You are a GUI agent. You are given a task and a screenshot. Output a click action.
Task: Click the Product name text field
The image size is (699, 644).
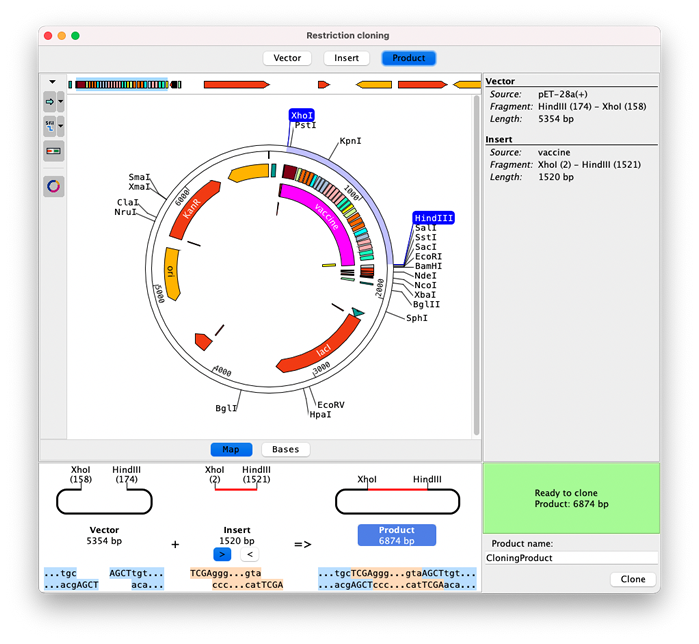(x=570, y=558)
